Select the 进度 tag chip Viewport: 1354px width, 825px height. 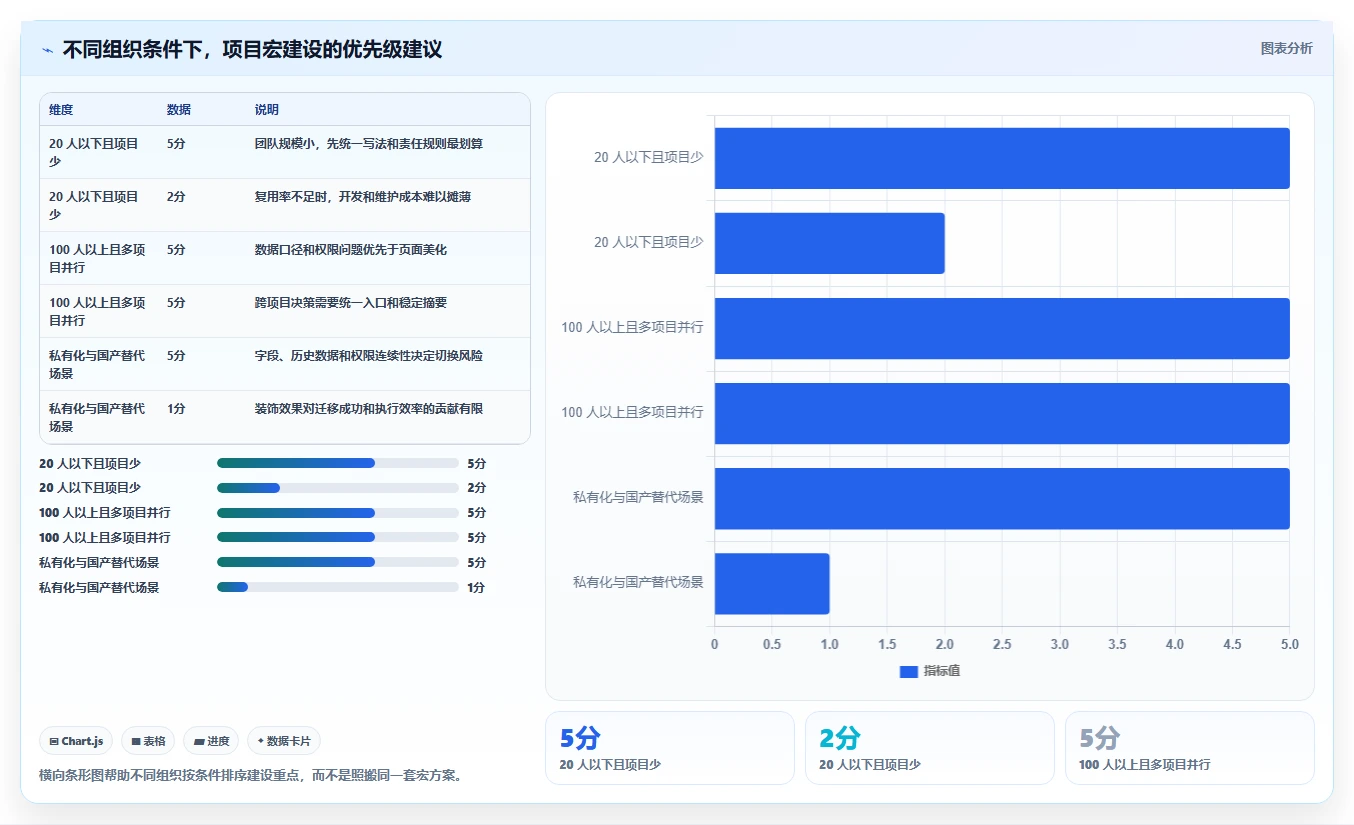(x=211, y=741)
